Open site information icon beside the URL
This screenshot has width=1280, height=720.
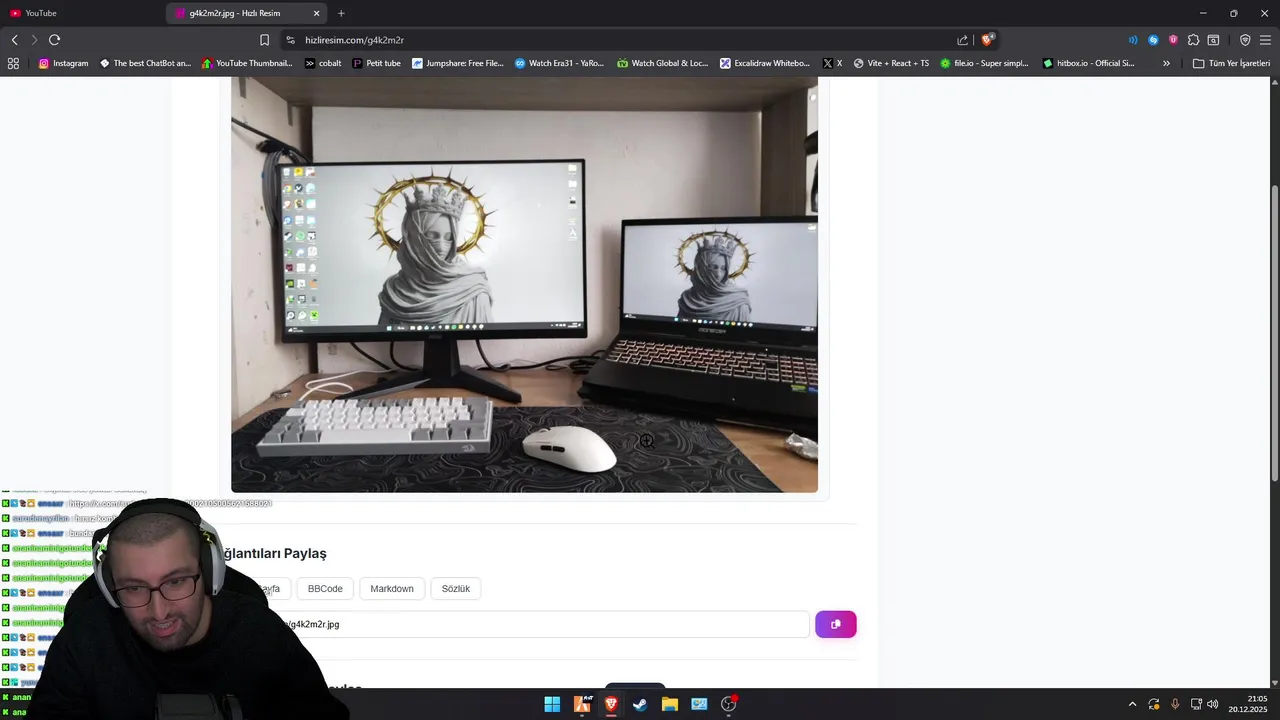[x=290, y=40]
